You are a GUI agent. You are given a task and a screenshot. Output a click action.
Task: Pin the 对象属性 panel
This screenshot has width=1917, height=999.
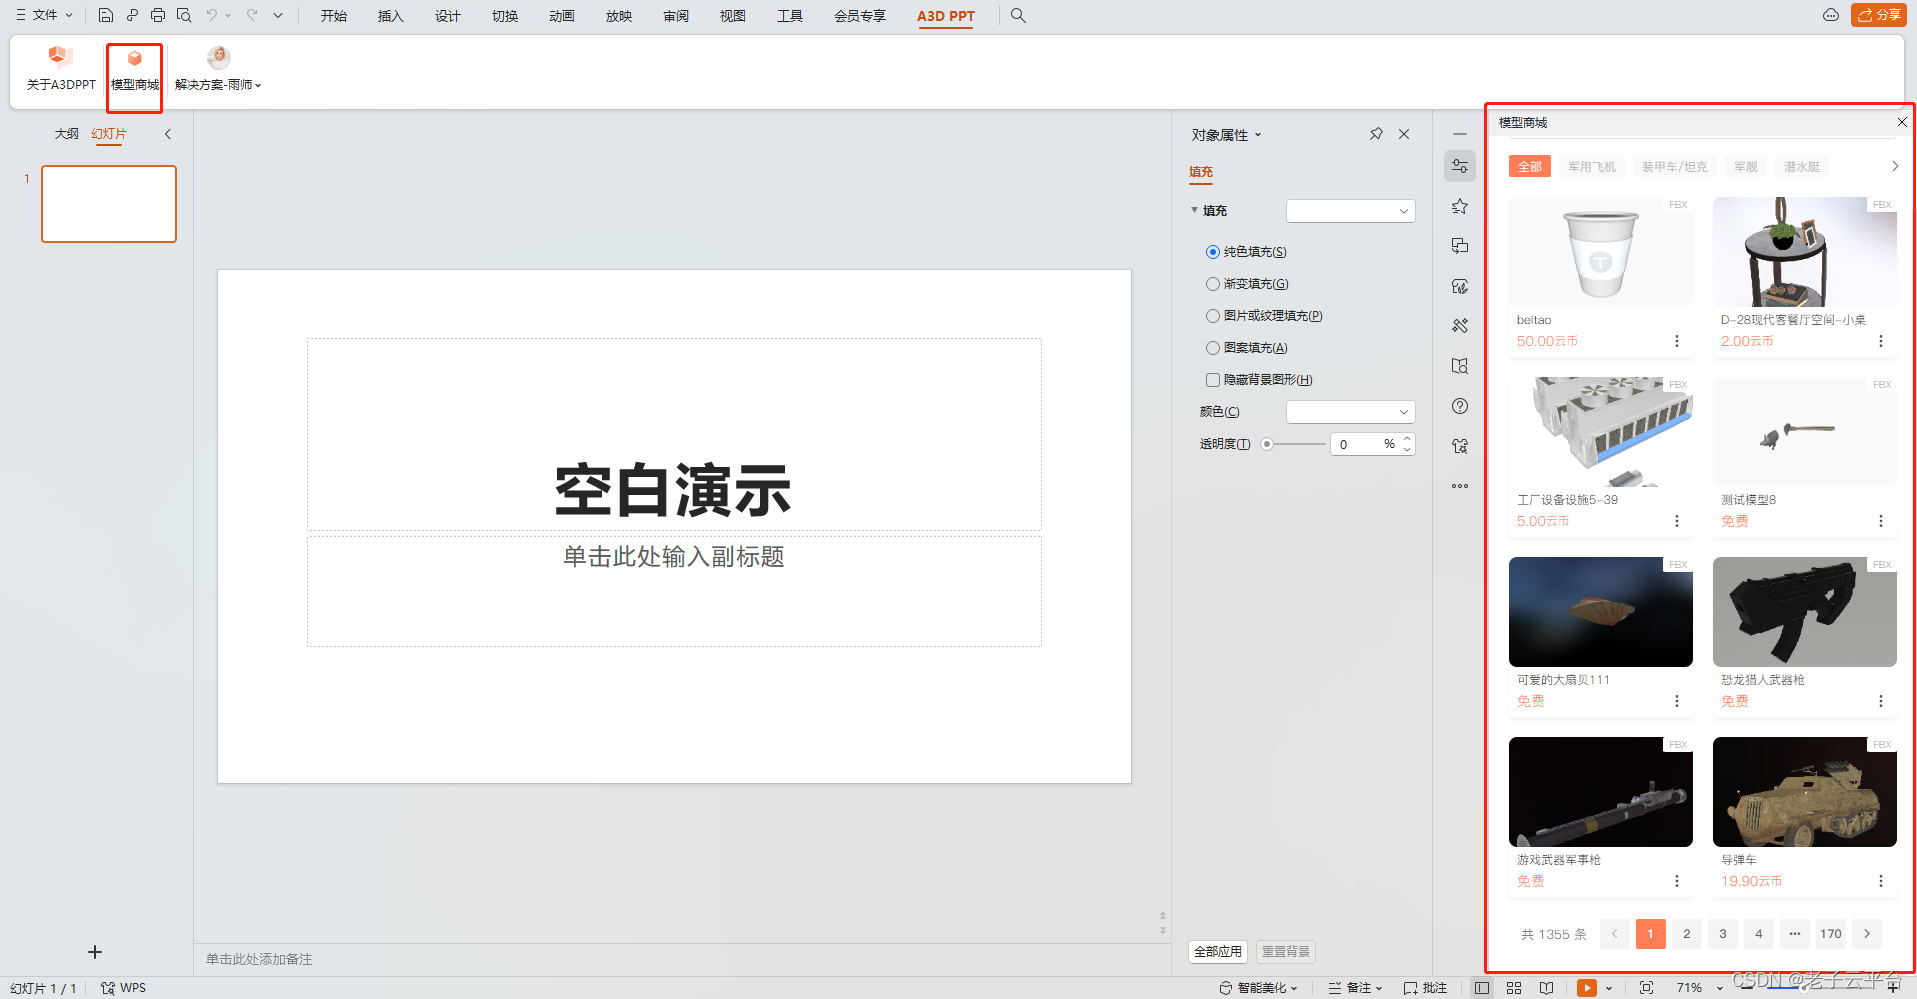(x=1376, y=134)
